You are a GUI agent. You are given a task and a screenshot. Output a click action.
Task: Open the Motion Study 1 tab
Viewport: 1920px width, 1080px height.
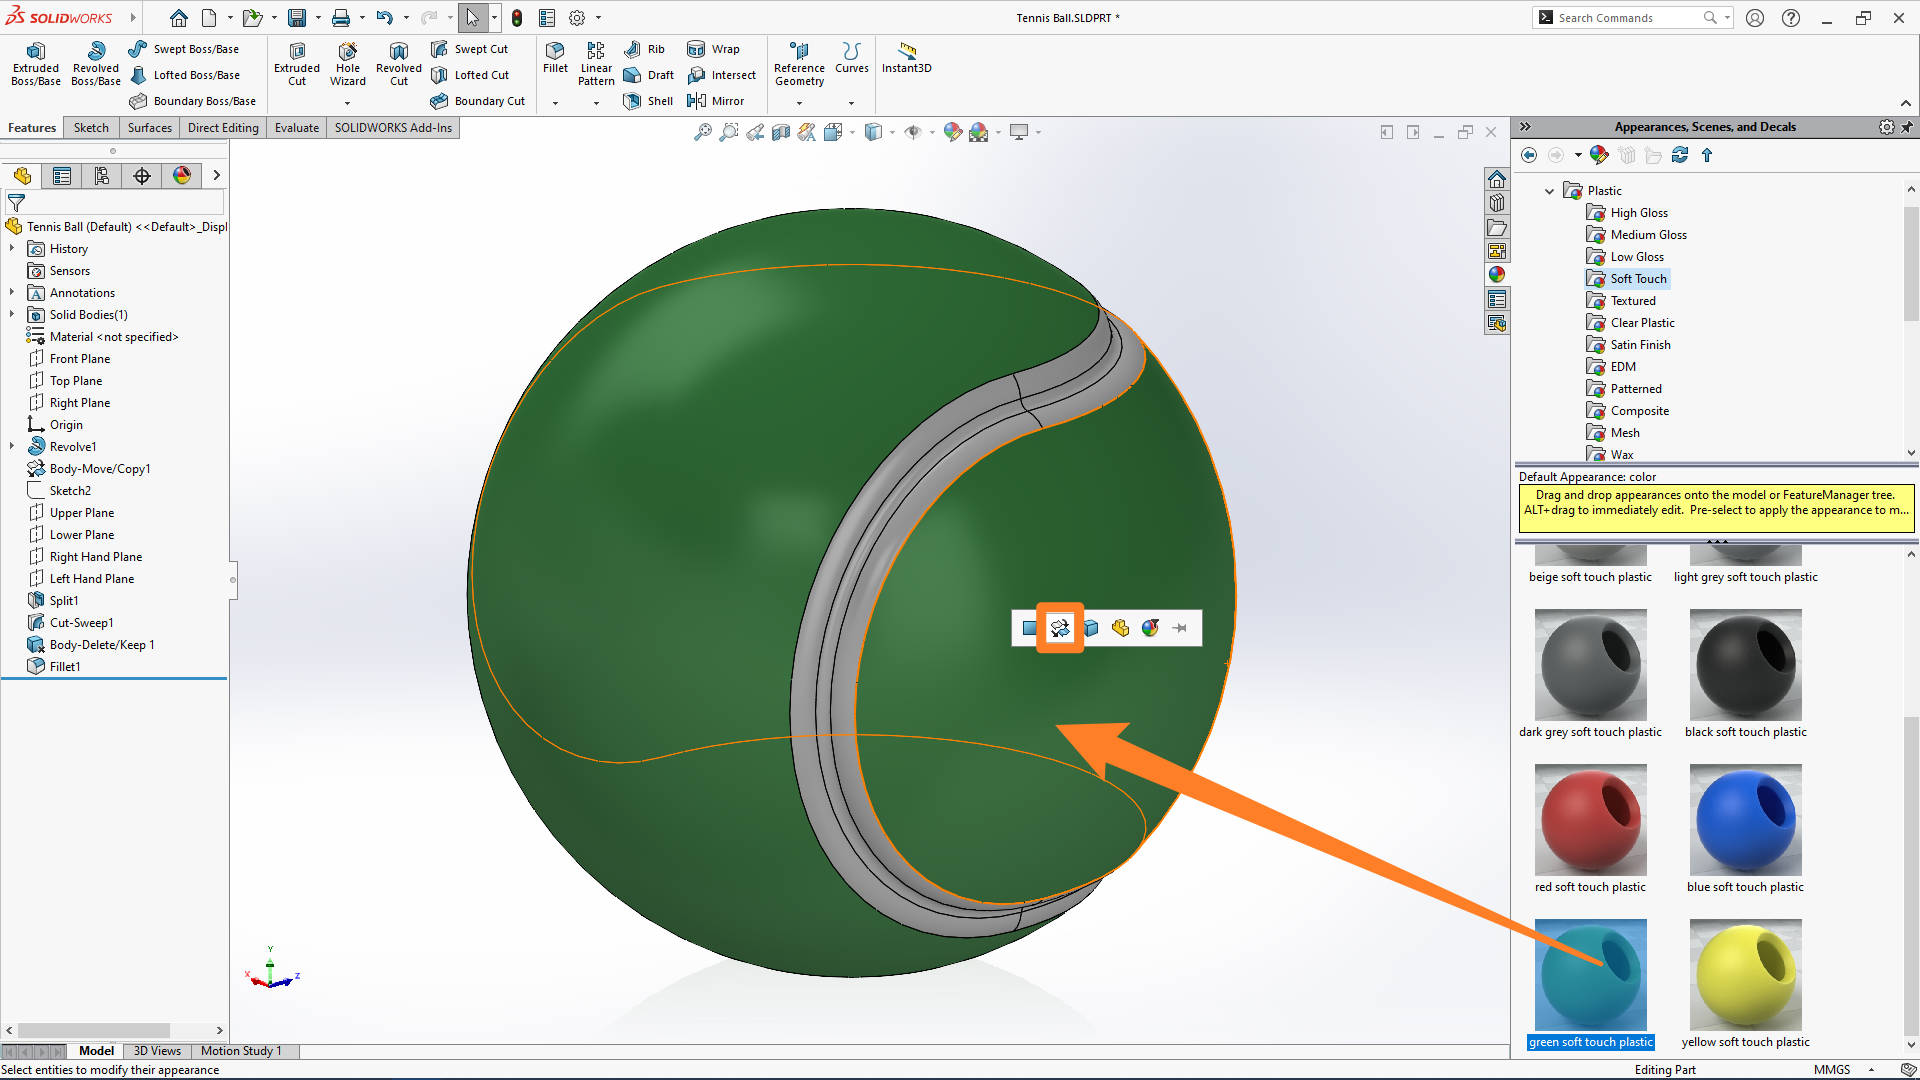(x=241, y=1051)
